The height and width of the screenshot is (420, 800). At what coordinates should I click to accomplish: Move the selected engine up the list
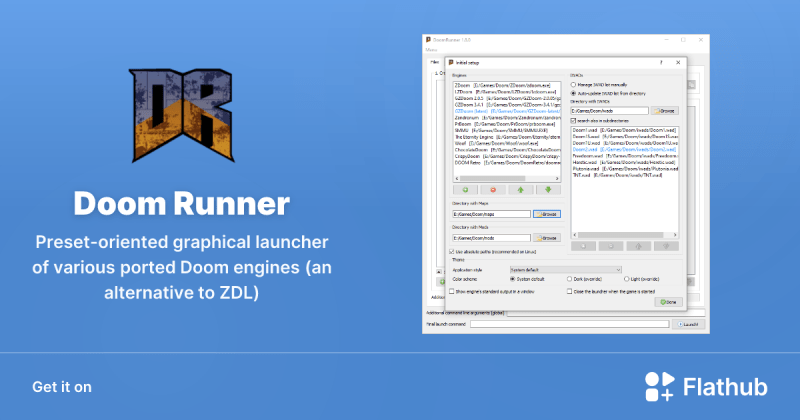click(520, 190)
